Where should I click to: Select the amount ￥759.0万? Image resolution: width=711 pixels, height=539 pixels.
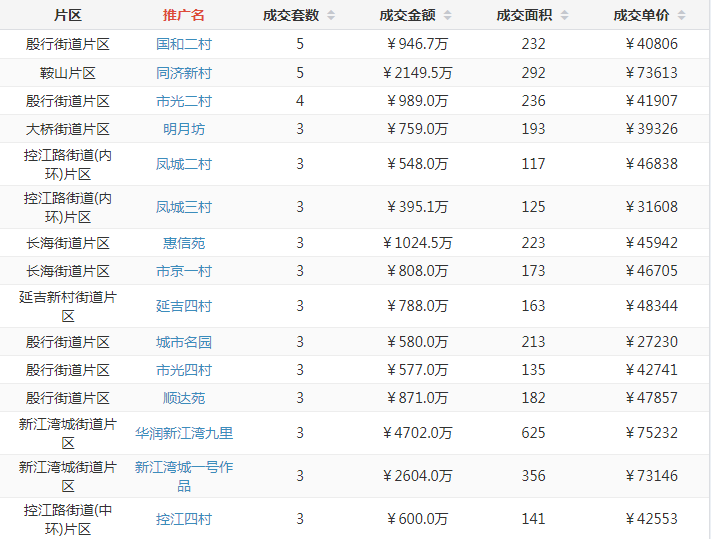(x=418, y=129)
